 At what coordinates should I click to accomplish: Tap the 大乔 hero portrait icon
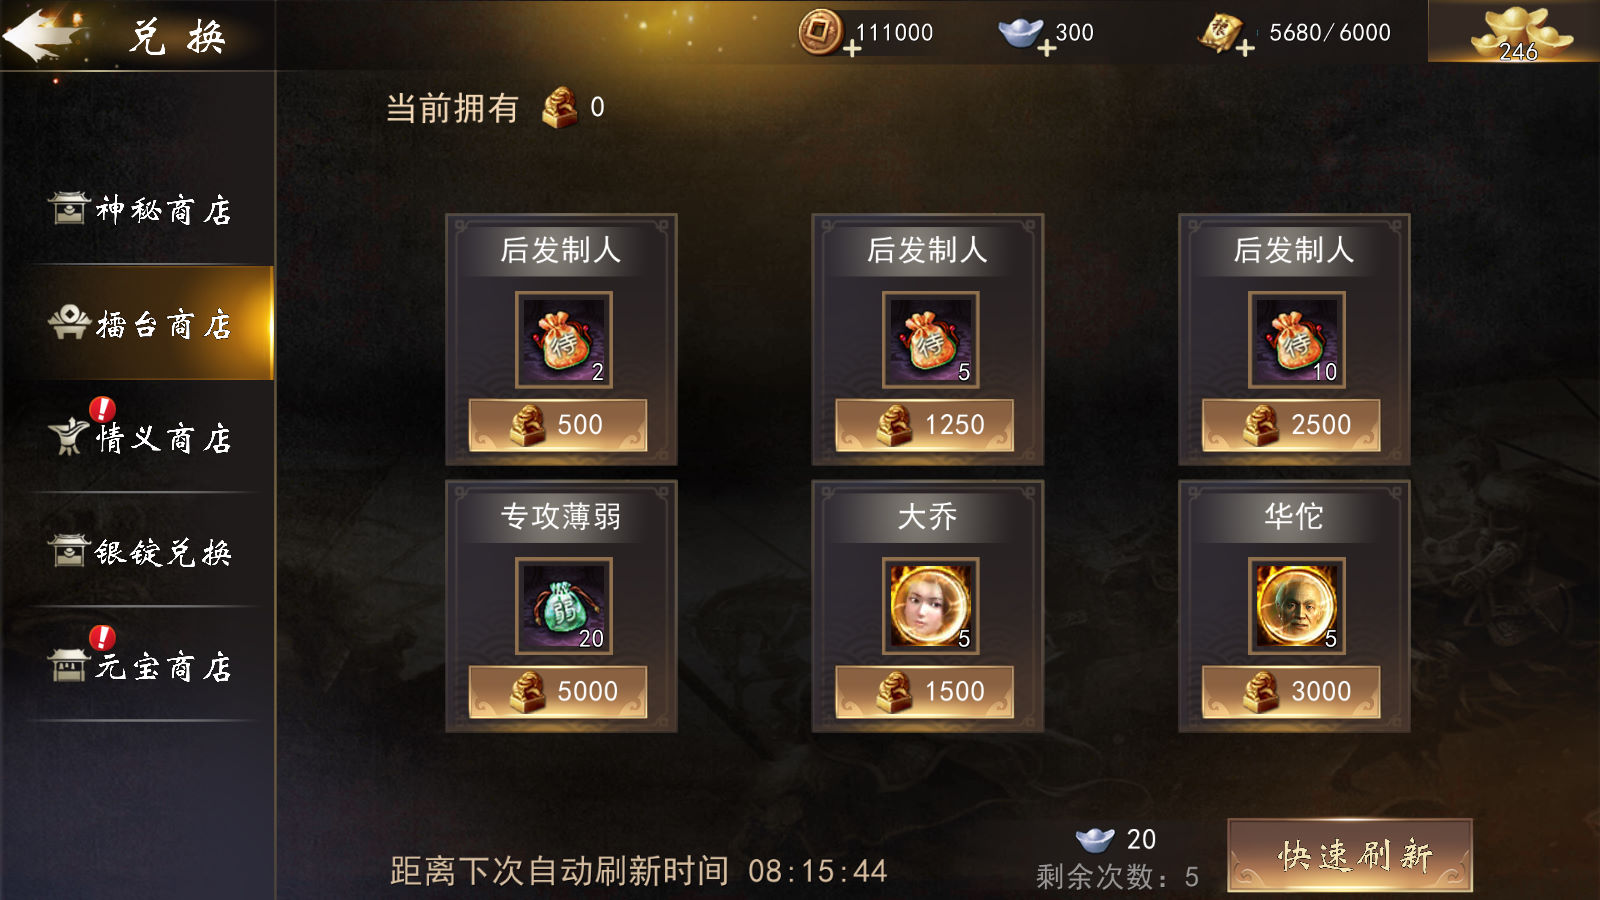(930, 606)
